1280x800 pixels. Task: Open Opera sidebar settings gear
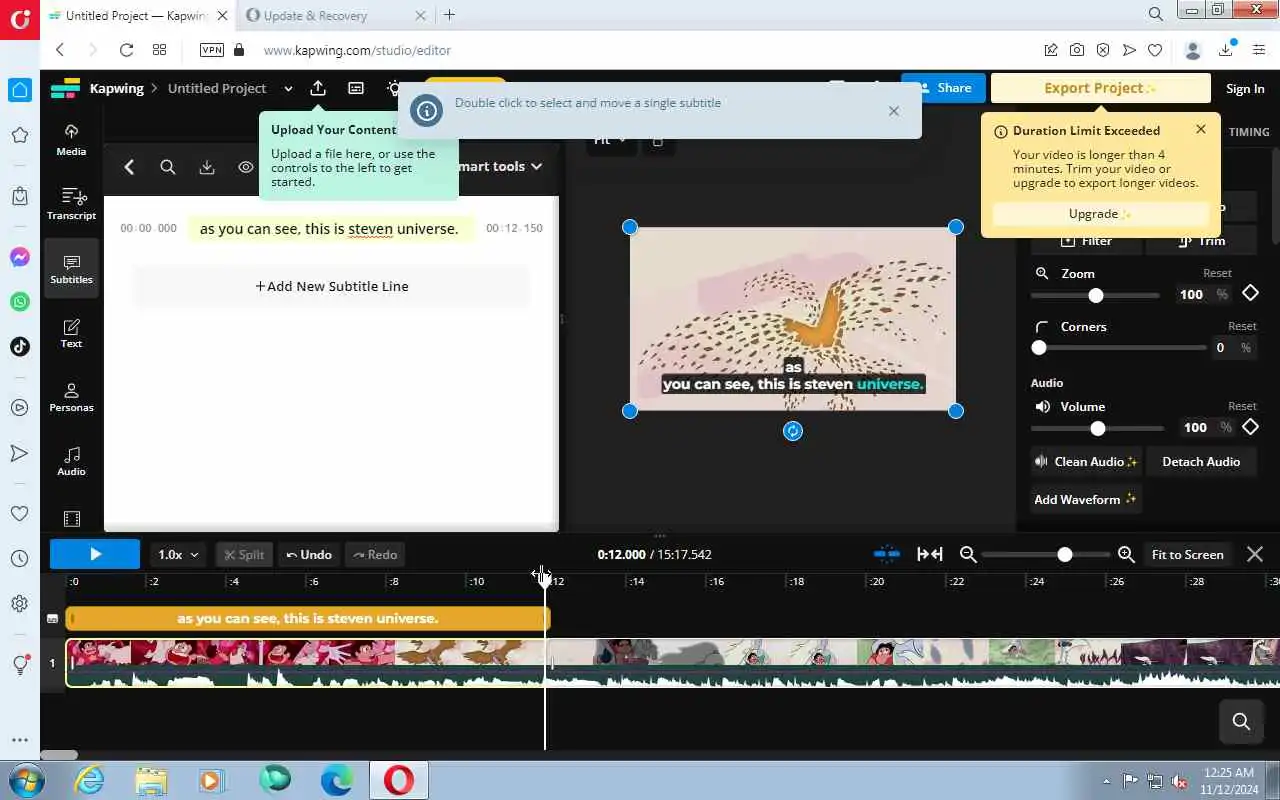coord(19,604)
